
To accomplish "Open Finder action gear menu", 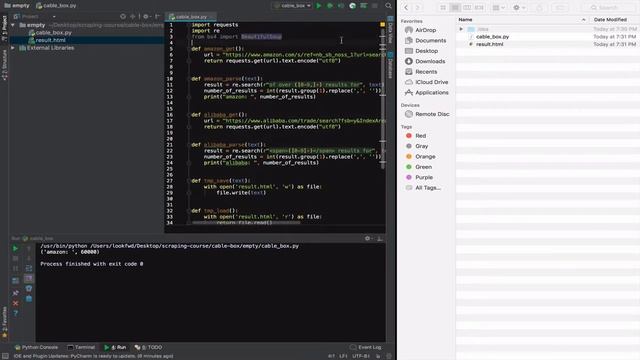I will (x=519, y=7).
